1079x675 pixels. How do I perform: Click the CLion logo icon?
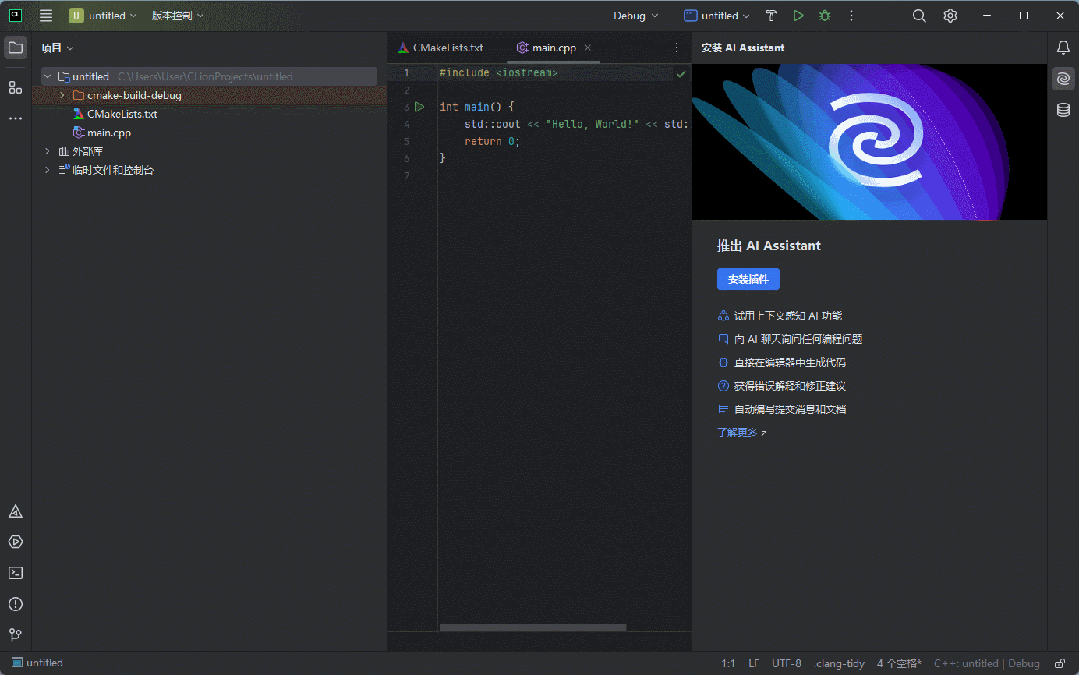click(15, 15)
